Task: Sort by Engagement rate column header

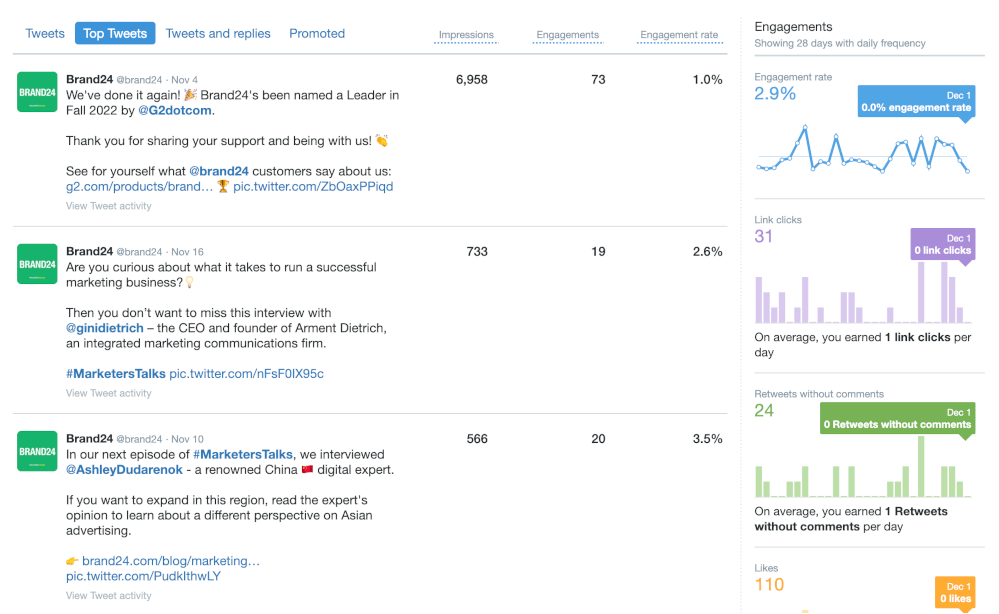Action: click(x=679, y=35)
